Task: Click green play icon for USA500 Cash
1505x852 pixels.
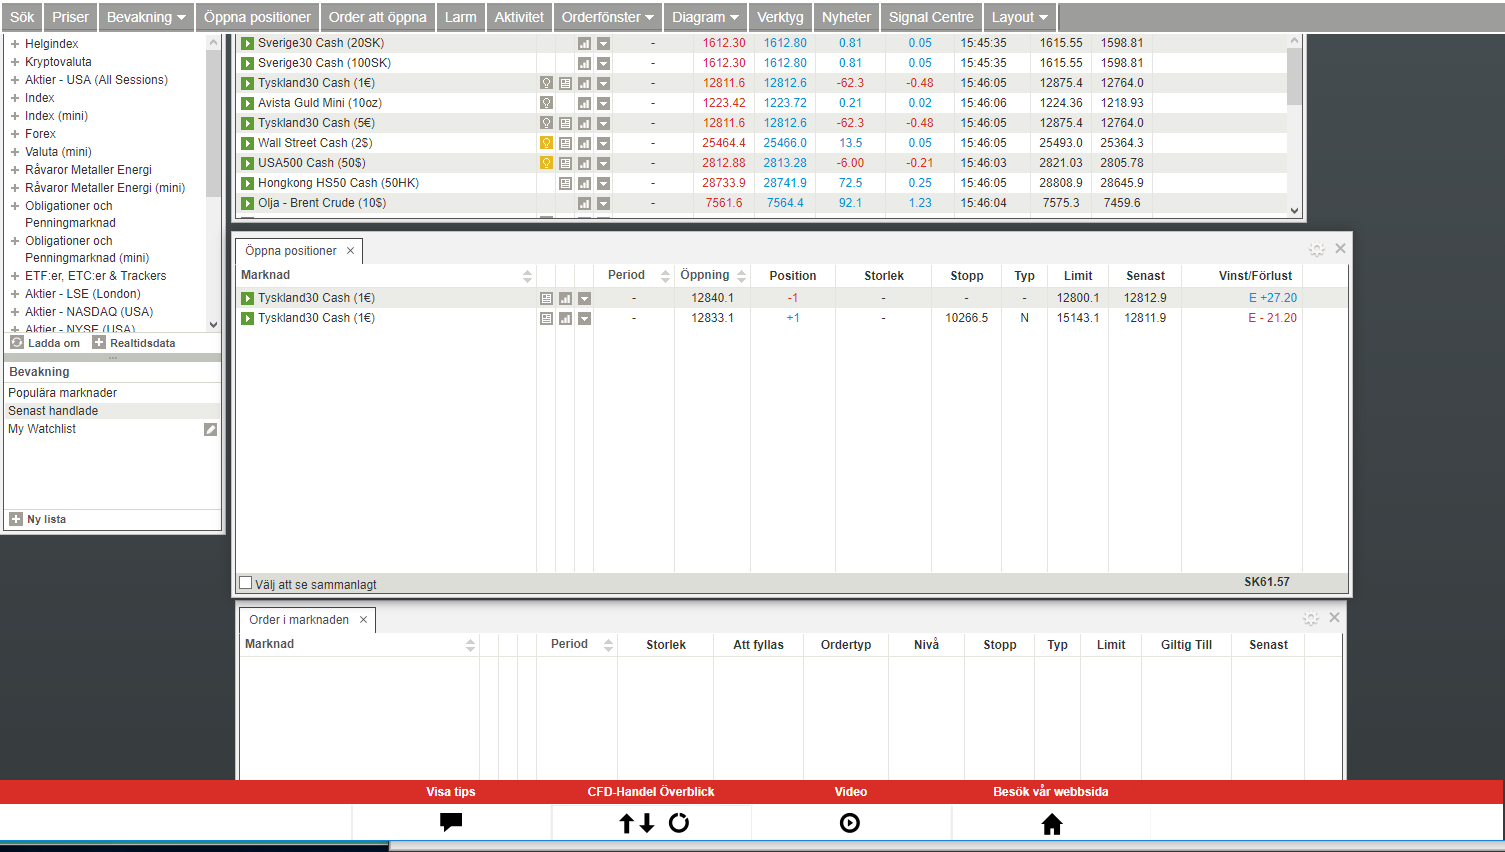Action: click(247, 163)
